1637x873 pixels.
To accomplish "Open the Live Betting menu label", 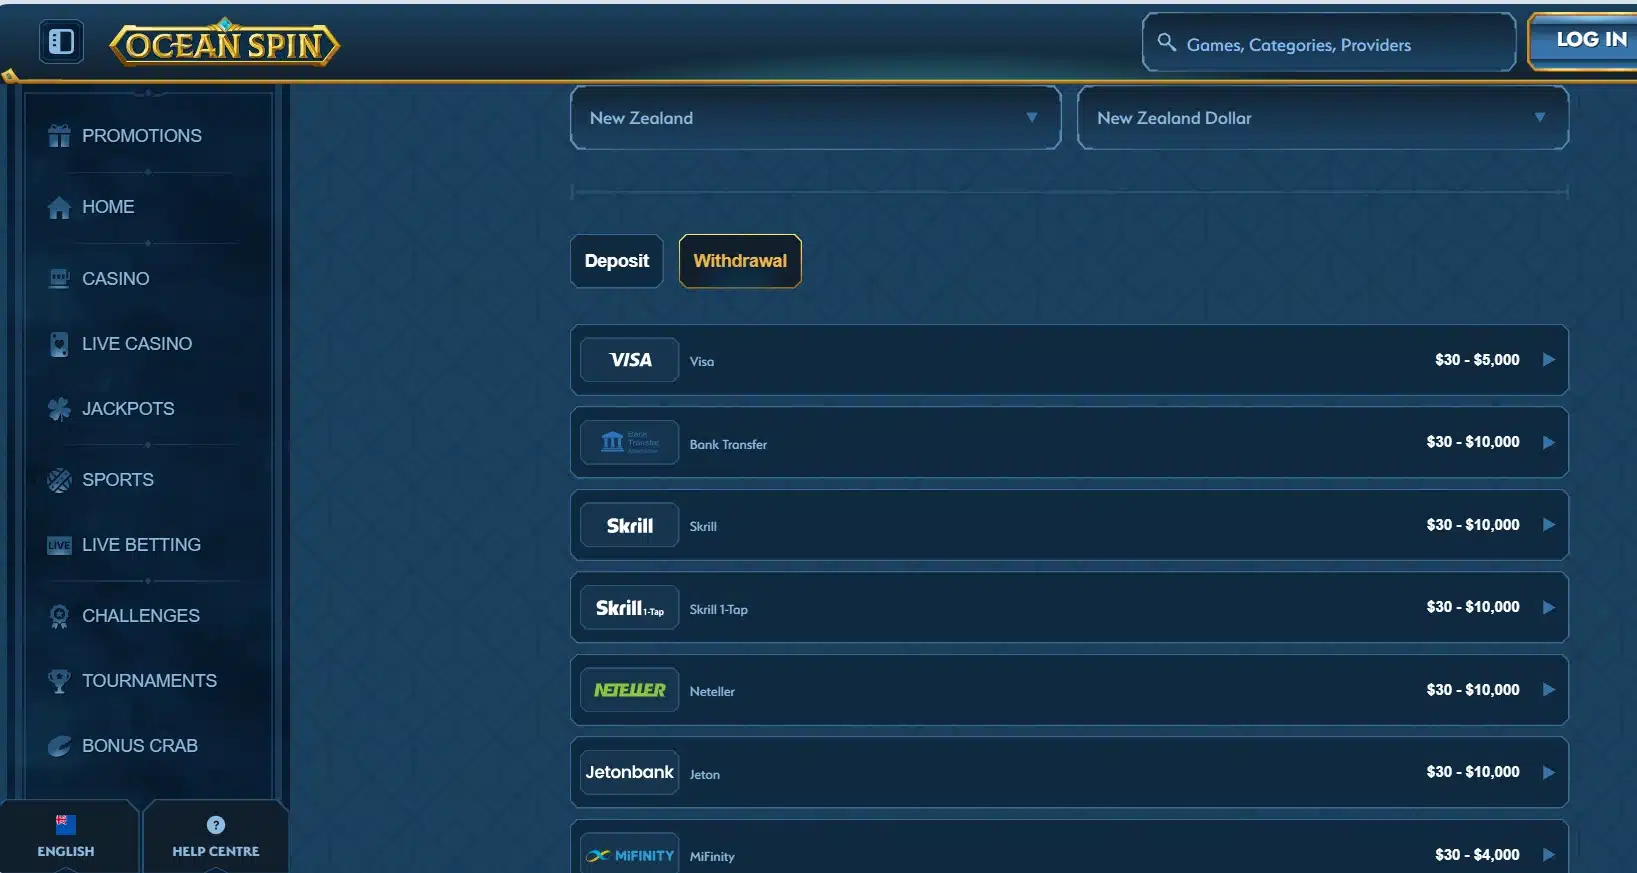I will pos(141,545).
